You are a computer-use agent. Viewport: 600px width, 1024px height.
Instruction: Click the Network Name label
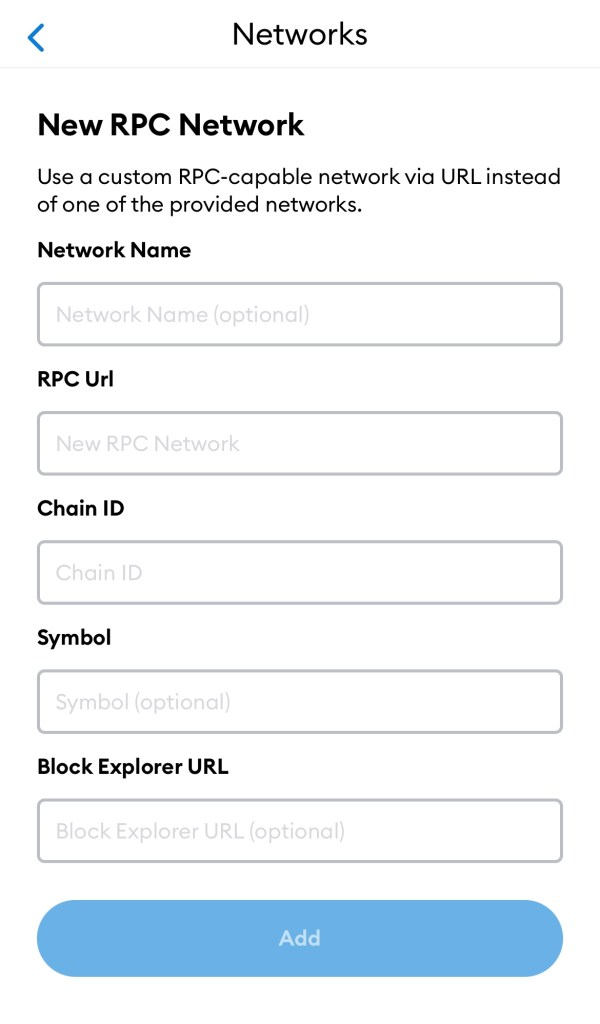point(114,250)
